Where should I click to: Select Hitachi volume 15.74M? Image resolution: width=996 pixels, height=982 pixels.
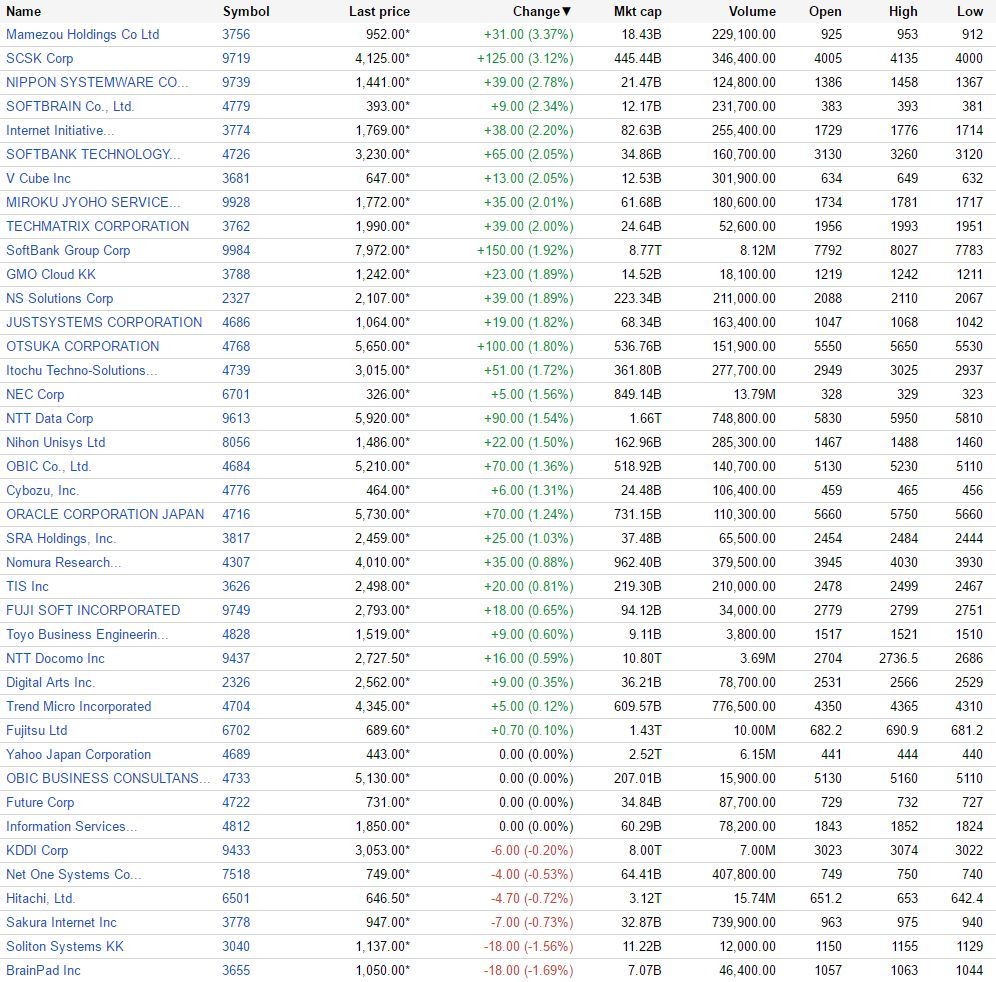click(x=755, y=898)
